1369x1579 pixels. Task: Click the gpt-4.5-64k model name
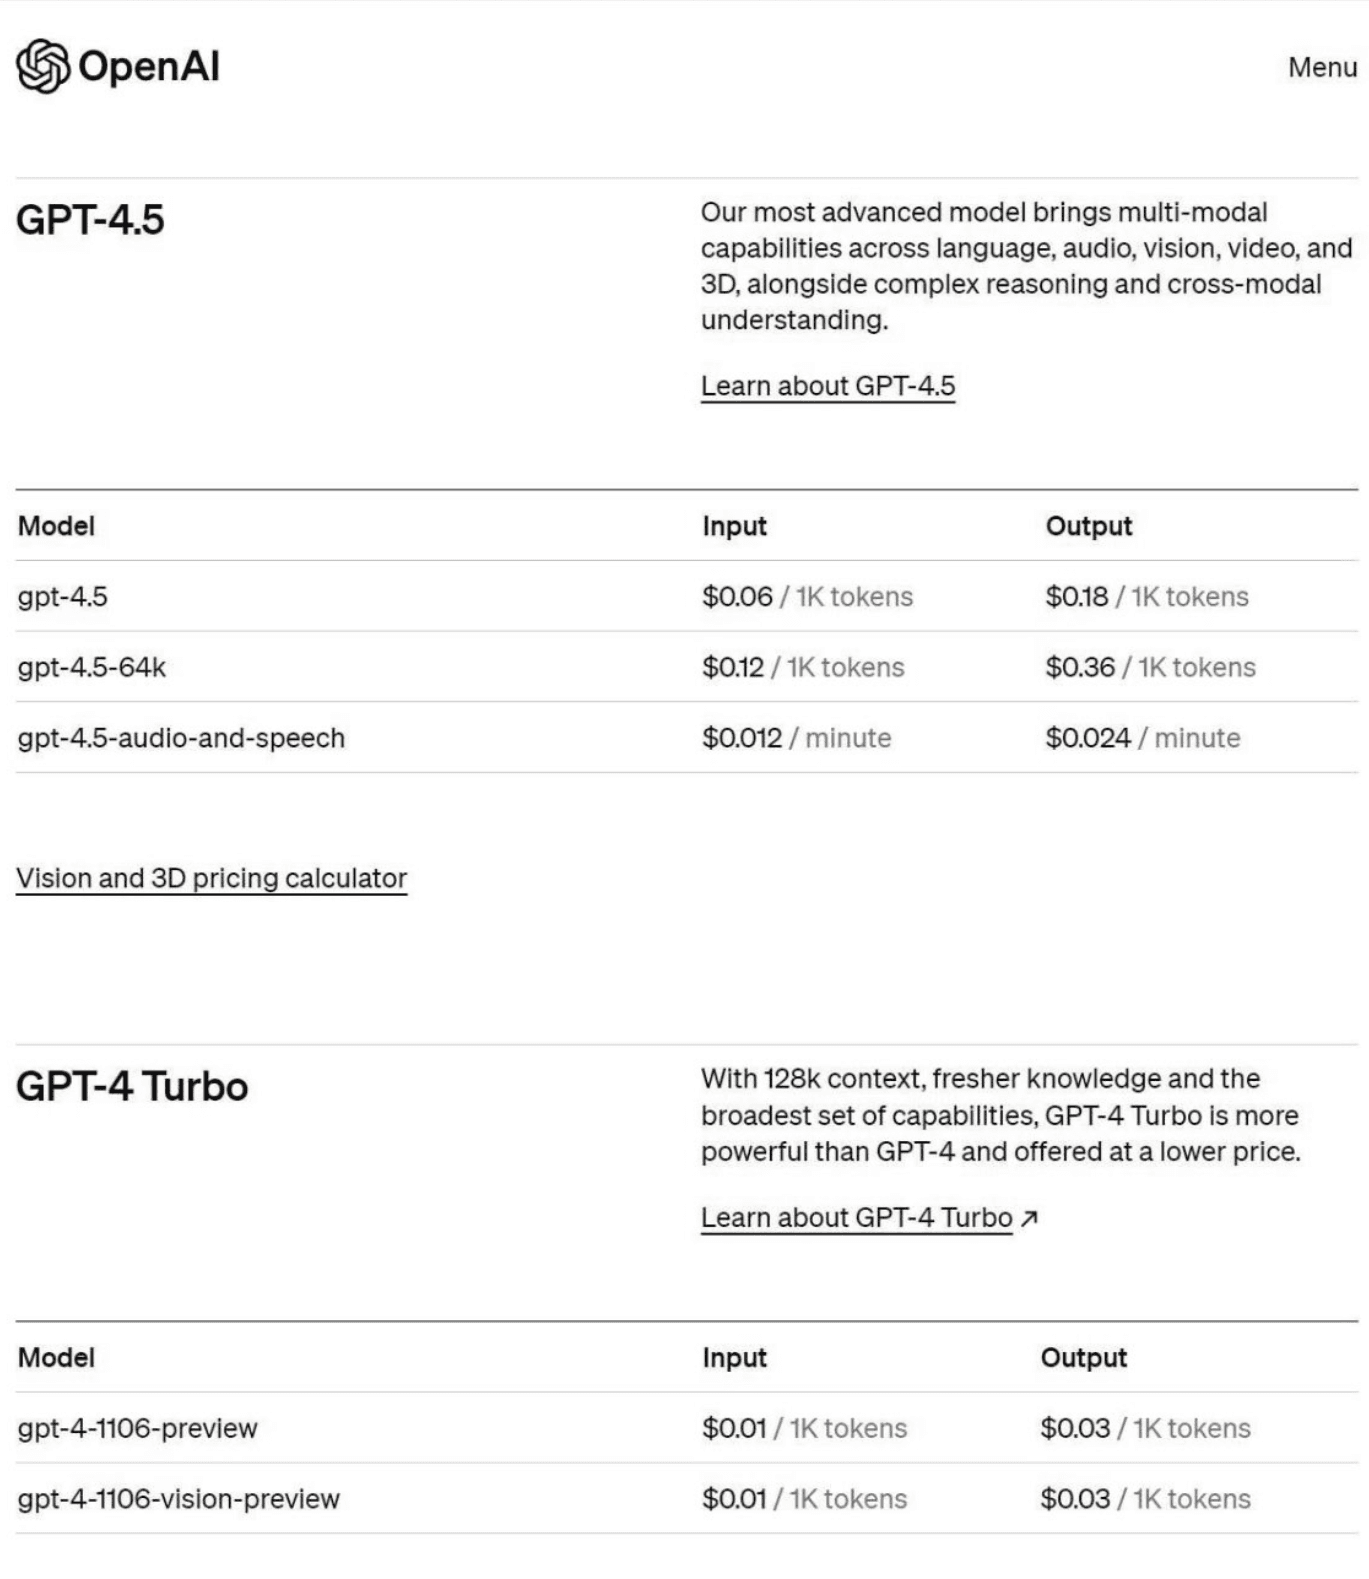pos(91,667)
